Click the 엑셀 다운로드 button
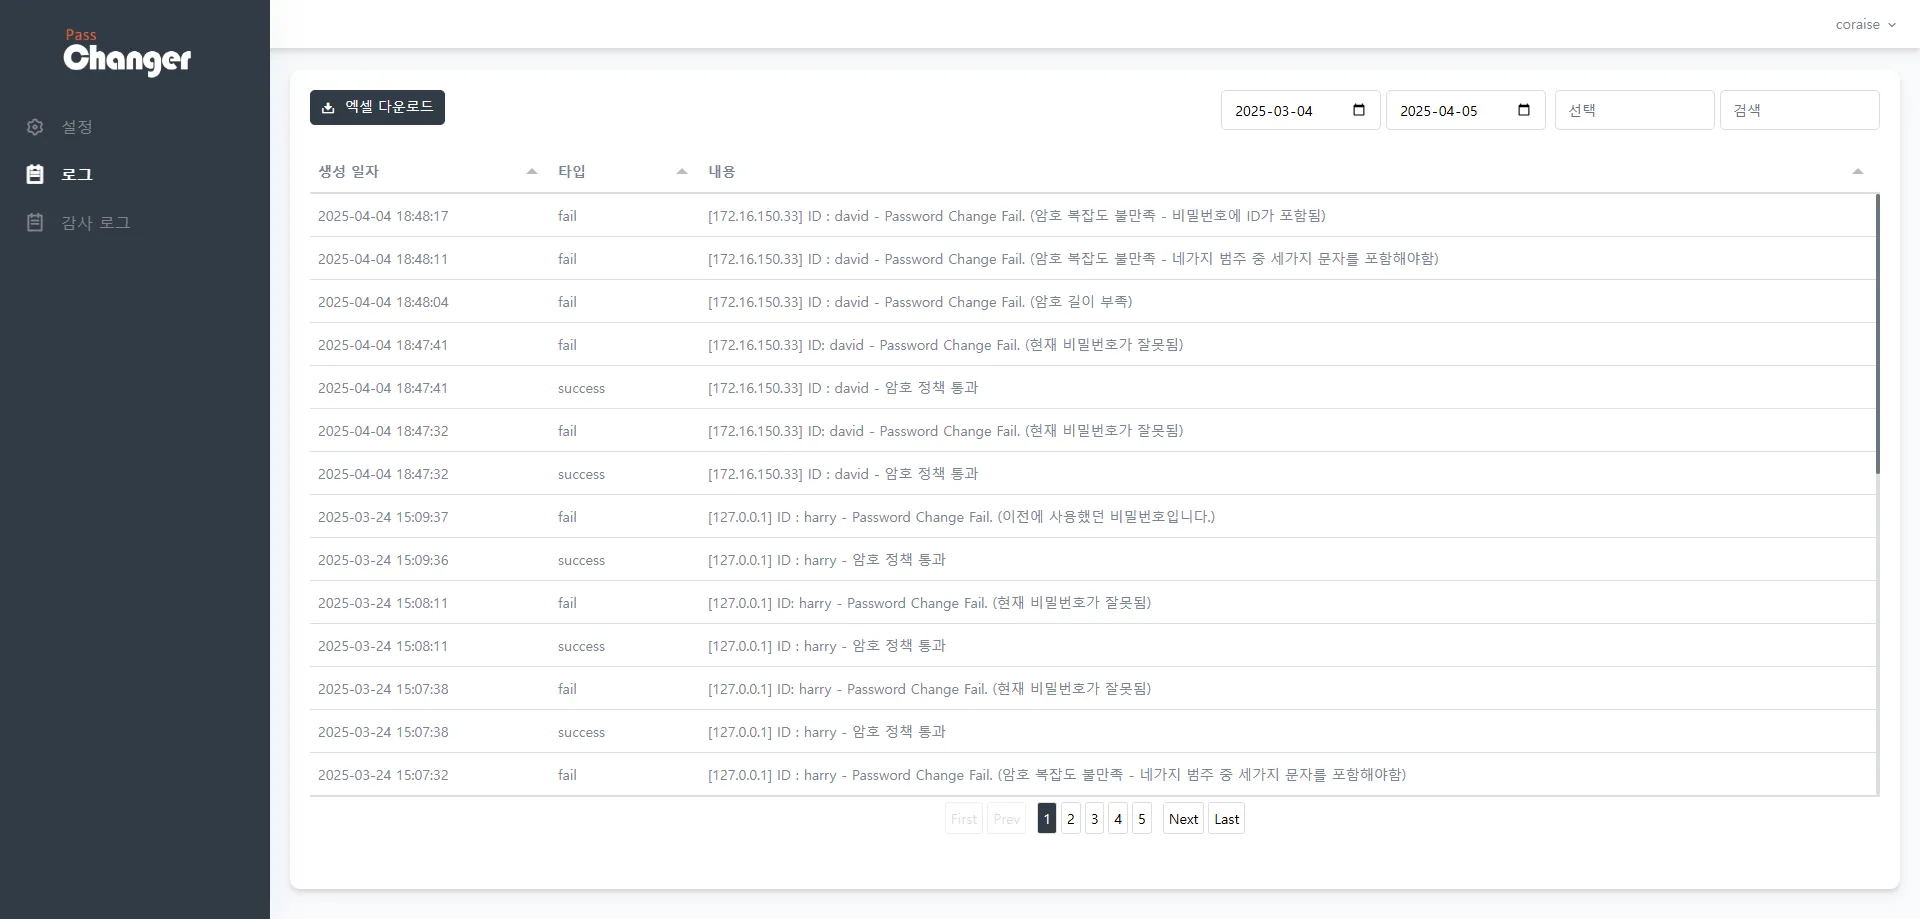 click(377, 107)
